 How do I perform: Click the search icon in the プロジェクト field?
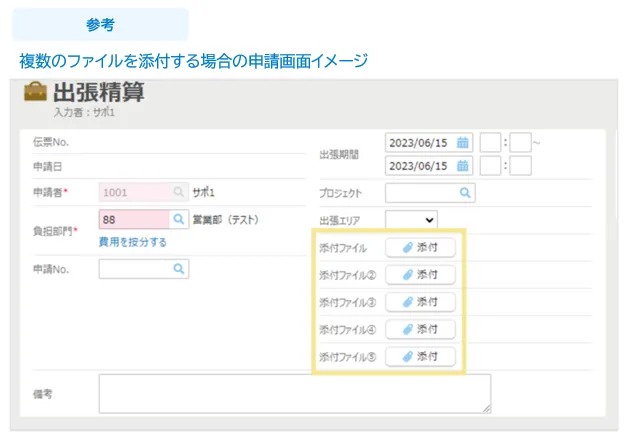point(465,193)
